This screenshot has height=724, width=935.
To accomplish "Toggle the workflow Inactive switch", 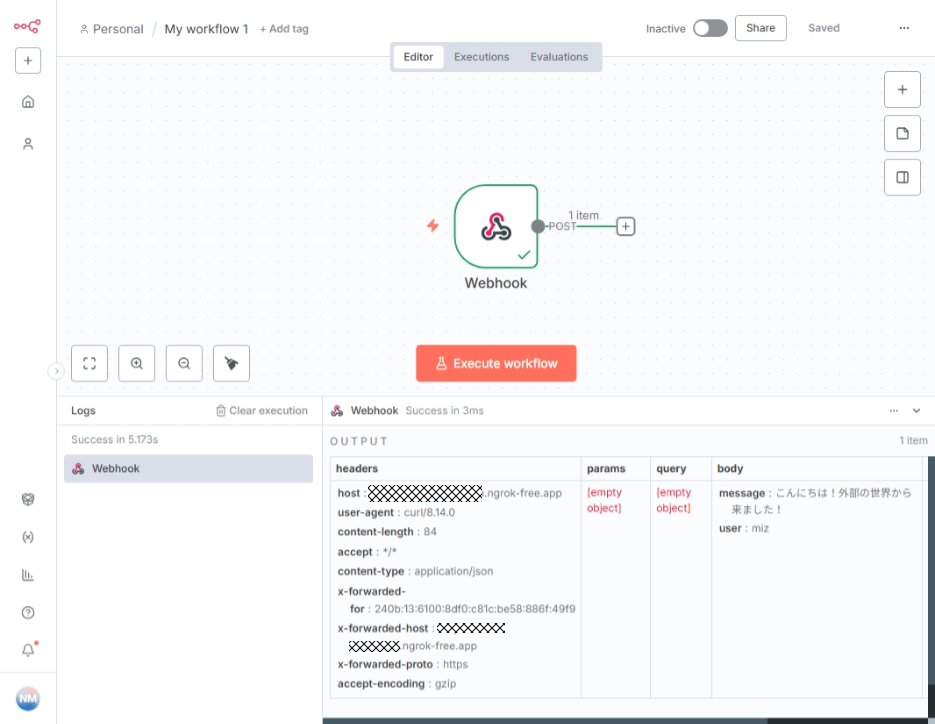I will [710, 28].
